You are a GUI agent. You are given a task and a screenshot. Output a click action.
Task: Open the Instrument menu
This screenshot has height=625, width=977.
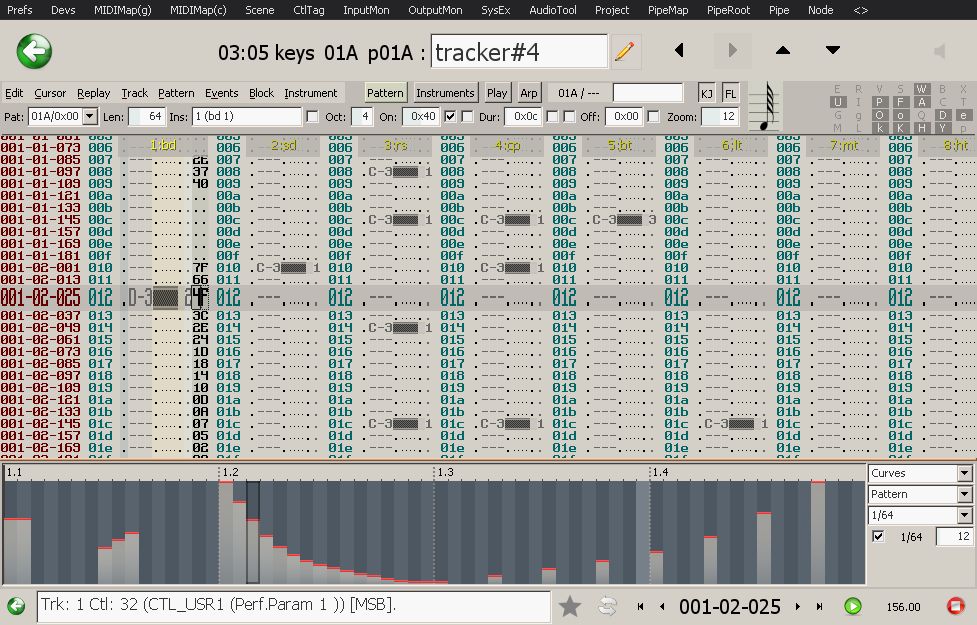coord(310,93)
